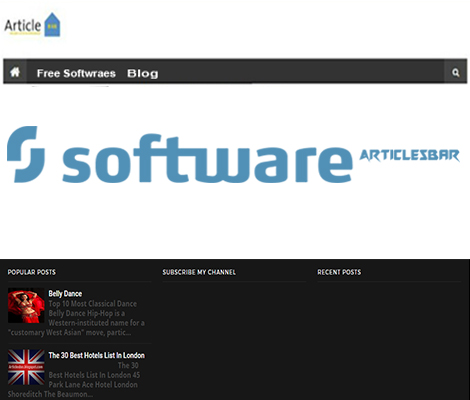This screenshot has height=400, width=470.
Task: Open the search magnifier icon
Action: coord(455,72)
